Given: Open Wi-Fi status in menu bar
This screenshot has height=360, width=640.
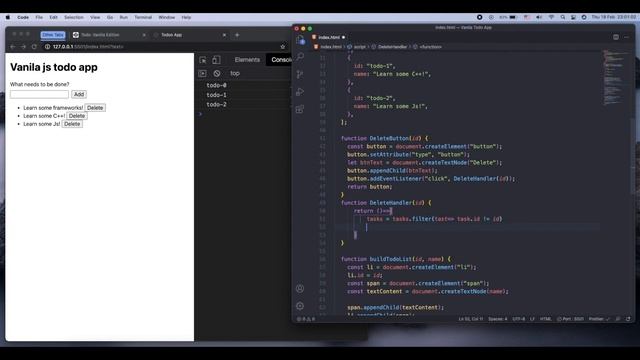Looking at the screenshot, I should click(551, 18).
